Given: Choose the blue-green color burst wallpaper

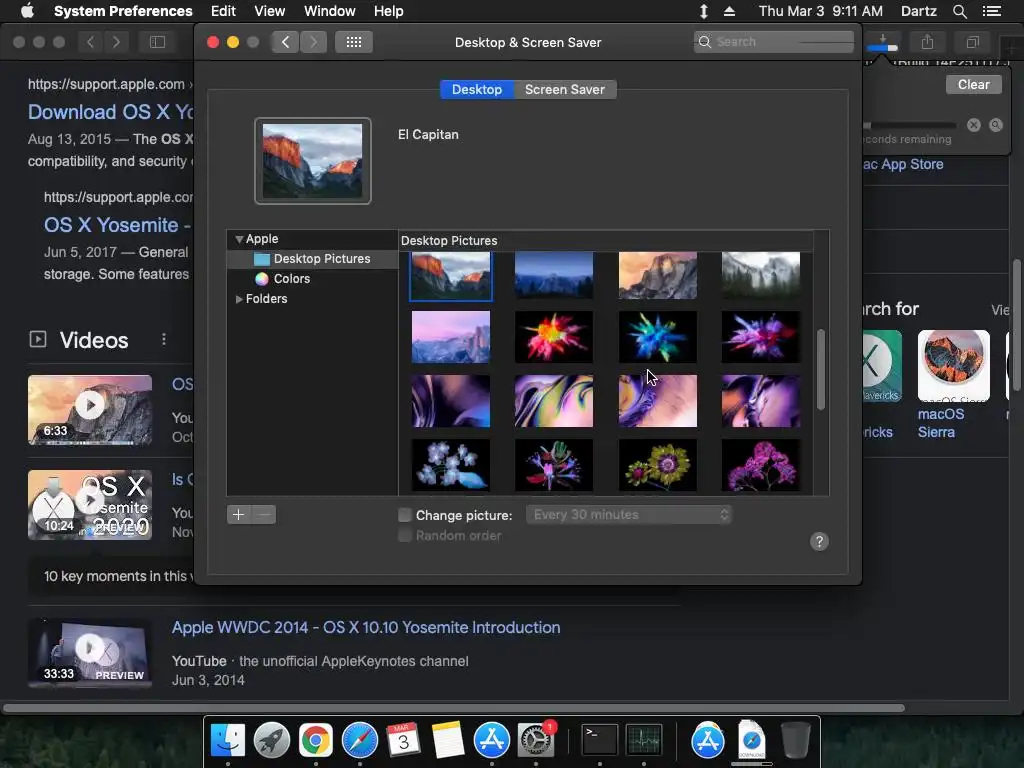Looking at the screenshot, I should point(658,337).
